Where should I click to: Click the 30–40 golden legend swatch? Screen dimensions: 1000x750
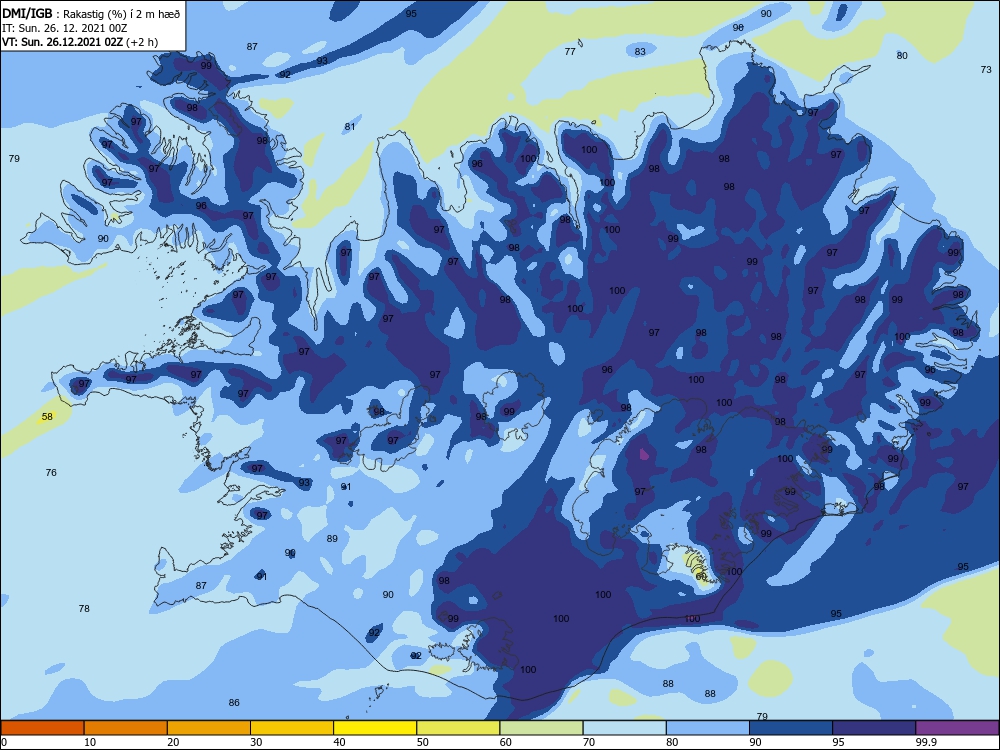pyautogui.click(x=292, y=728)
